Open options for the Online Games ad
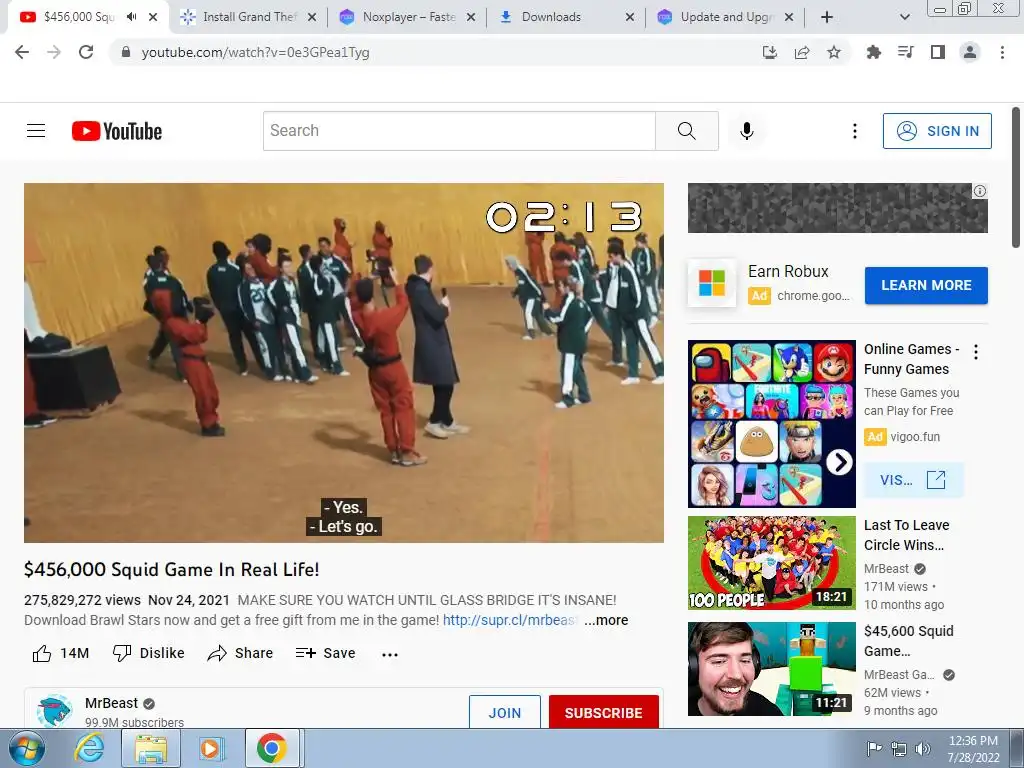 976,352
